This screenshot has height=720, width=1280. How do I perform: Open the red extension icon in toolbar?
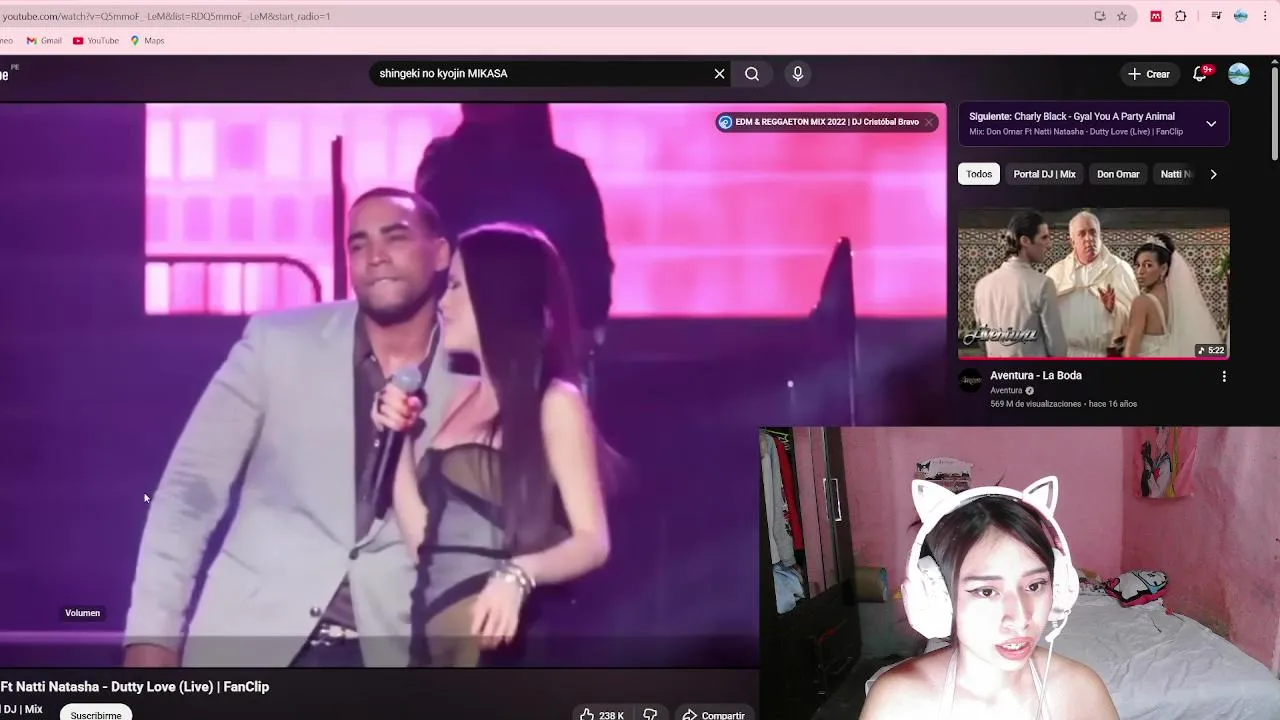1156,16
